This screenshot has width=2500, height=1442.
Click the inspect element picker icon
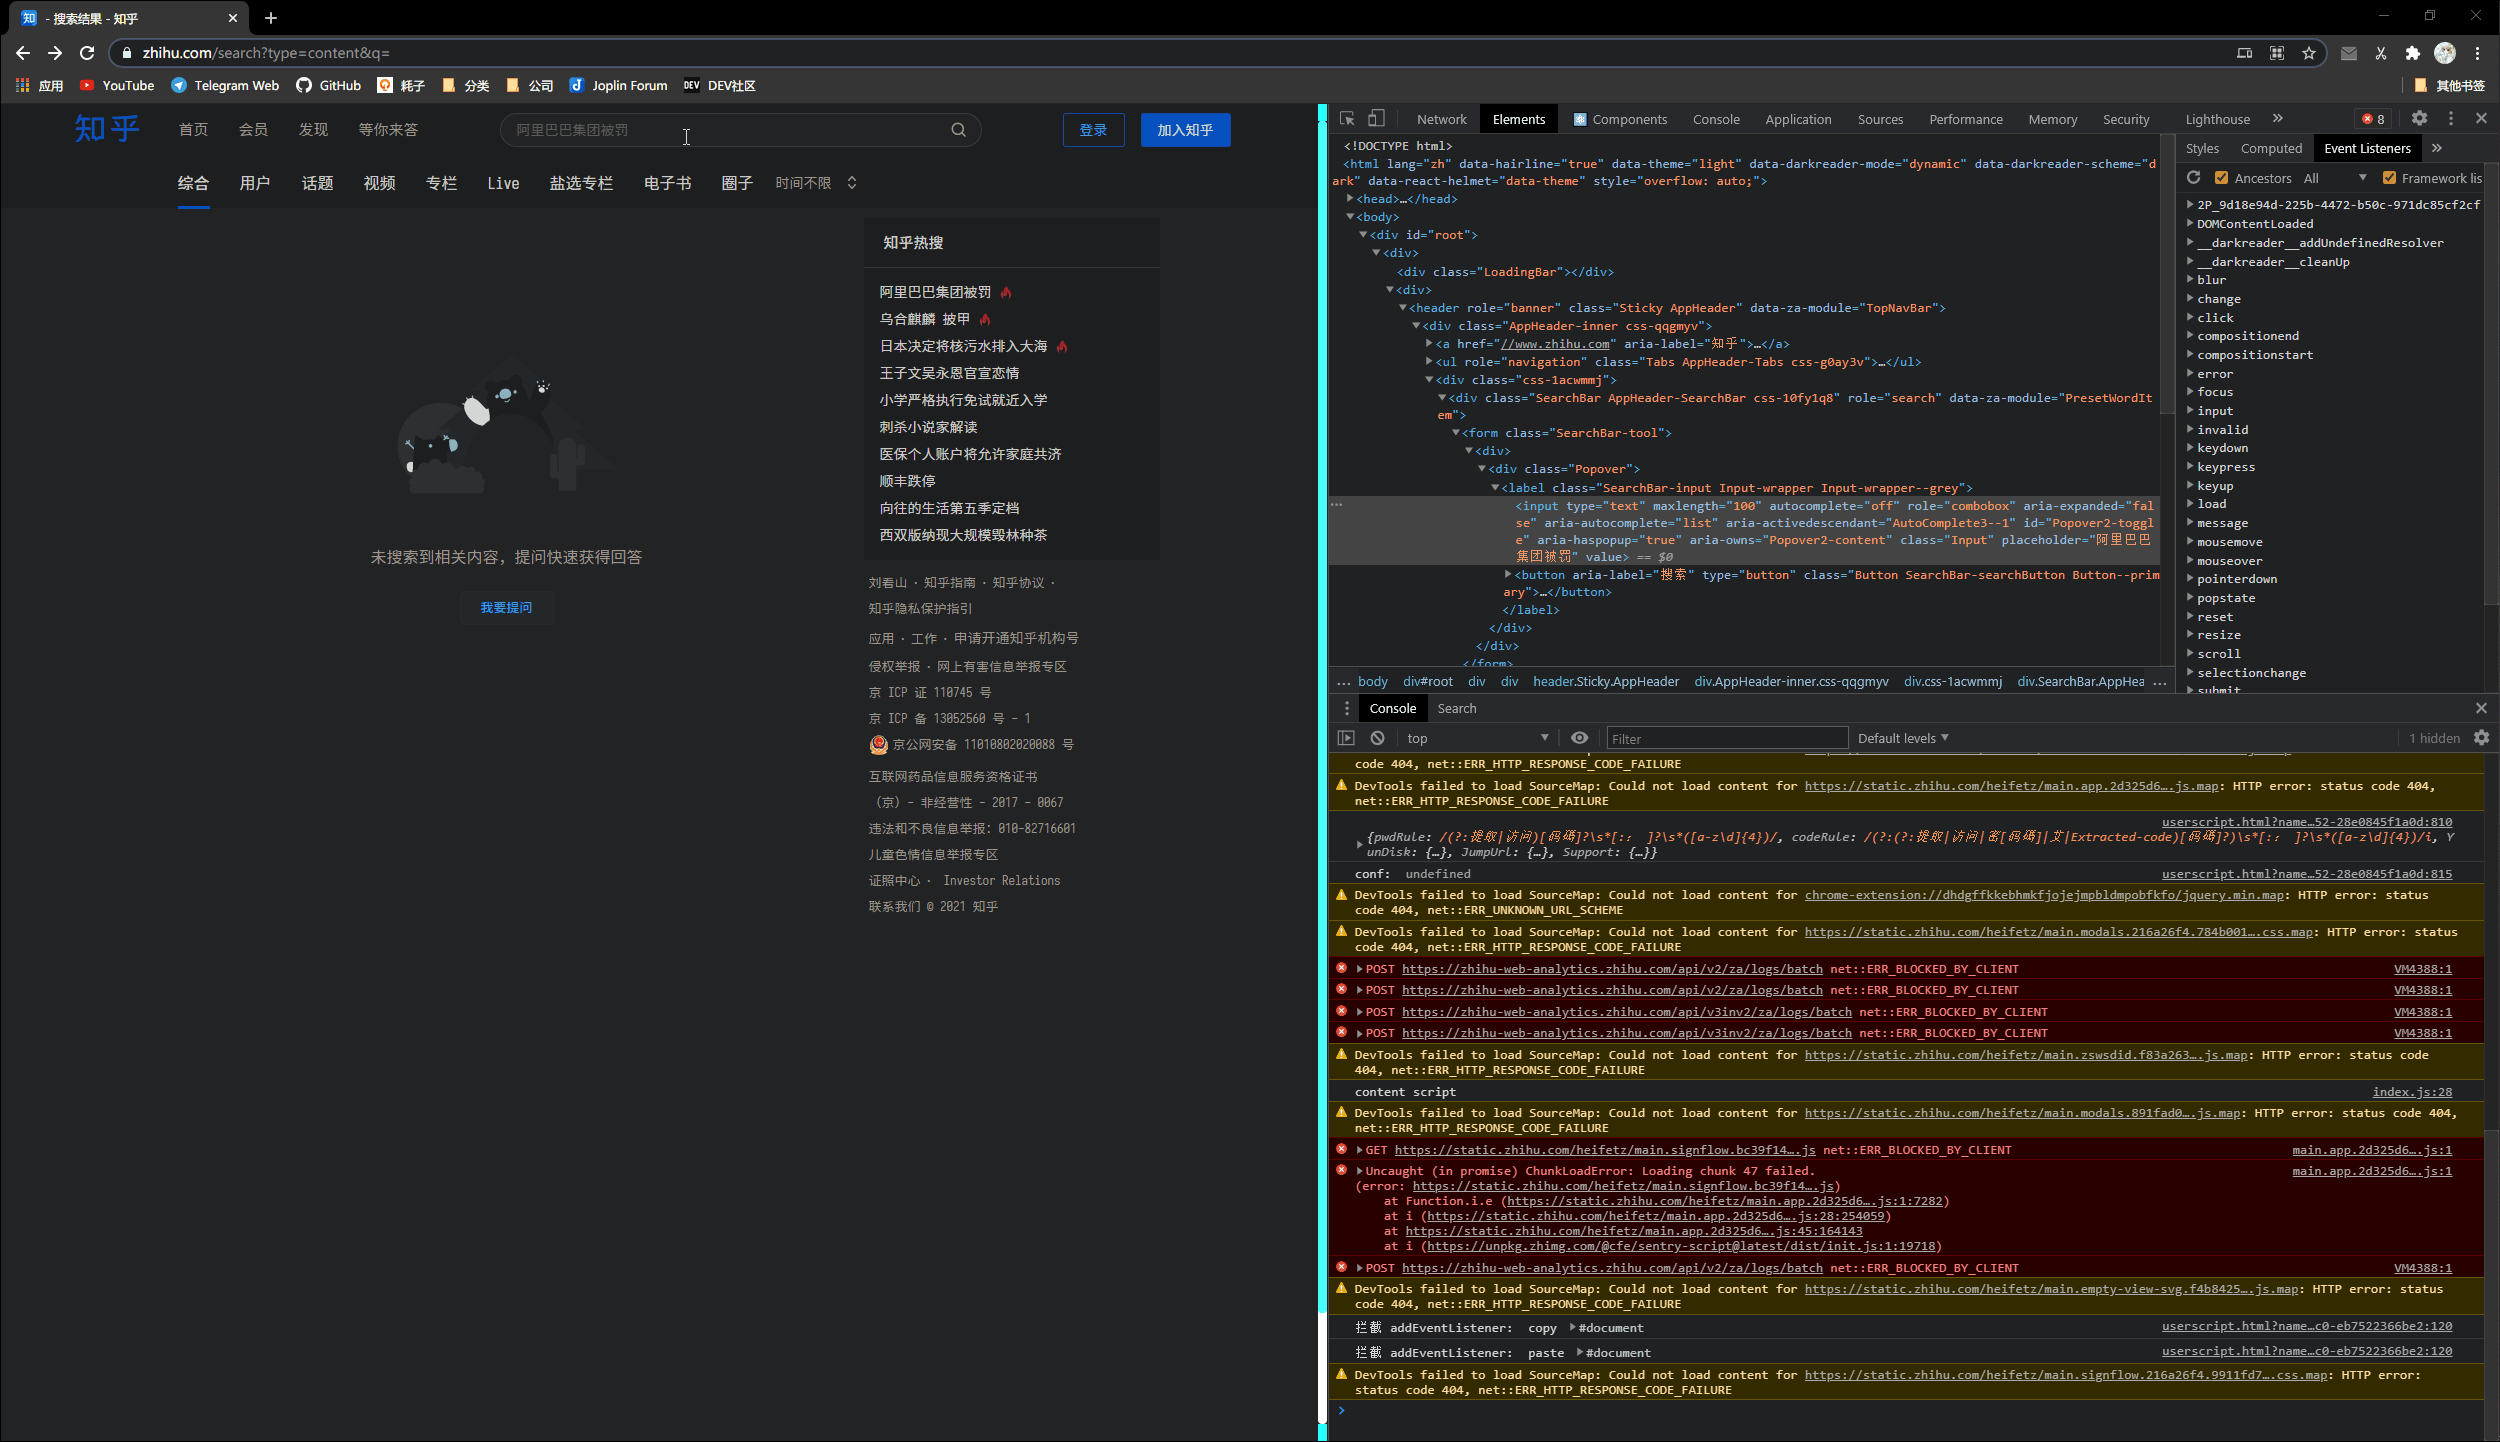(x=1347, y=119)
